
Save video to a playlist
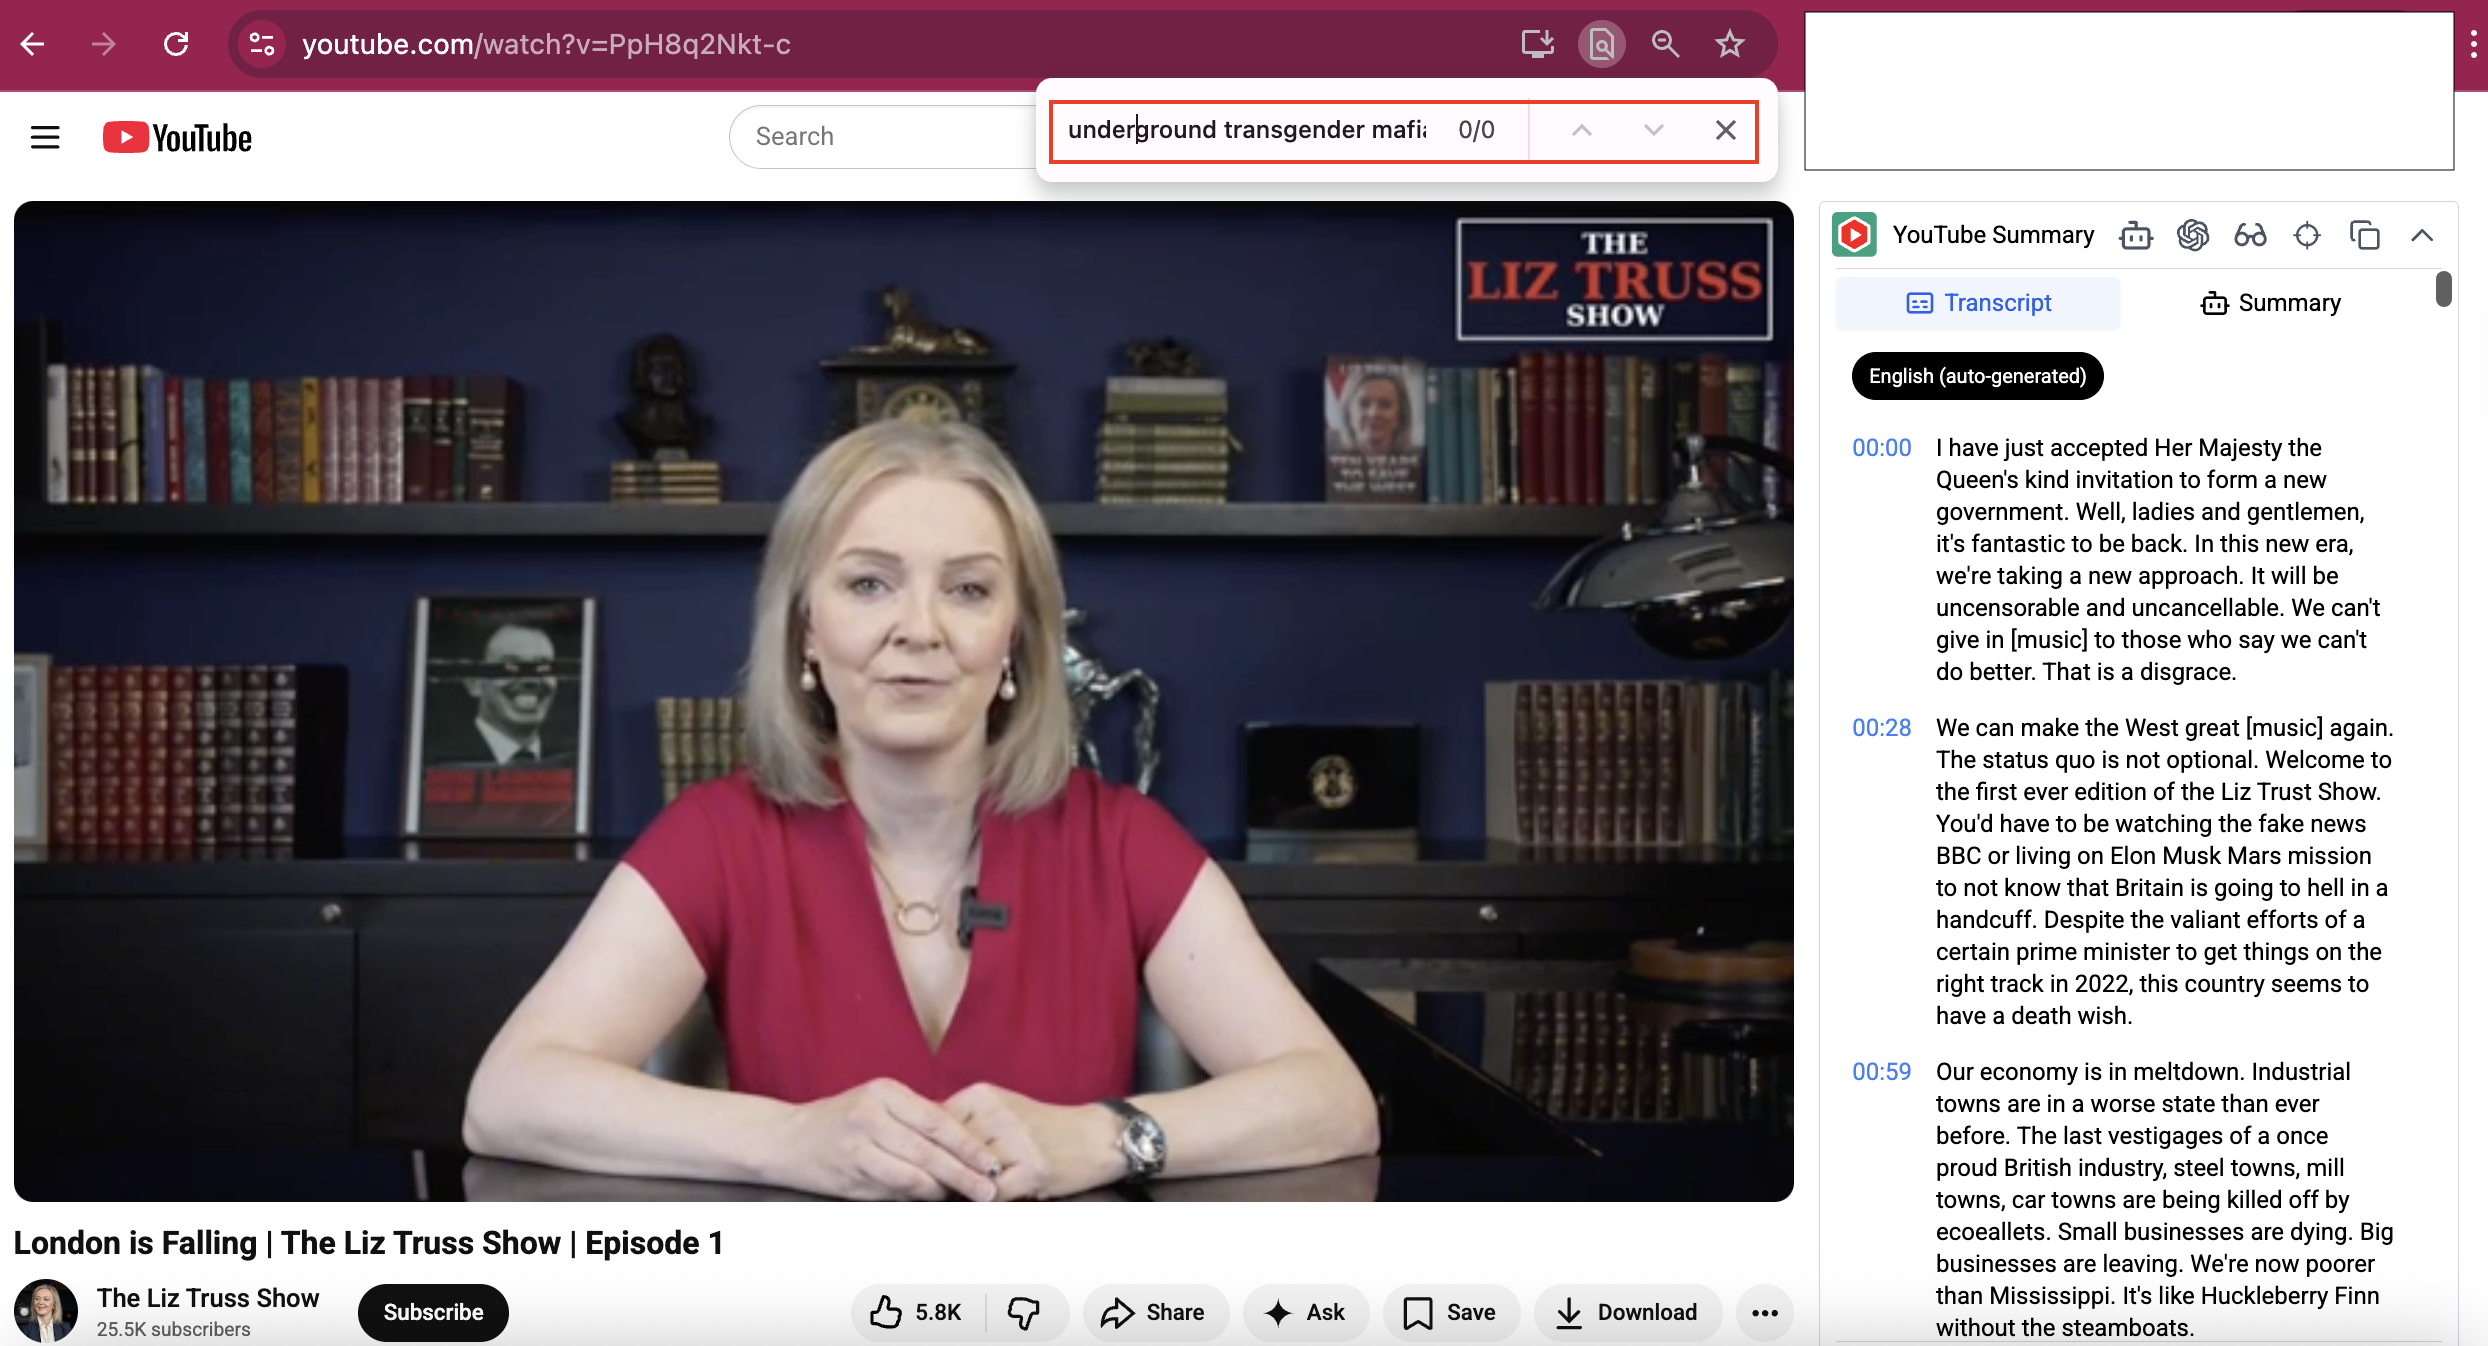point(1450,1312)
